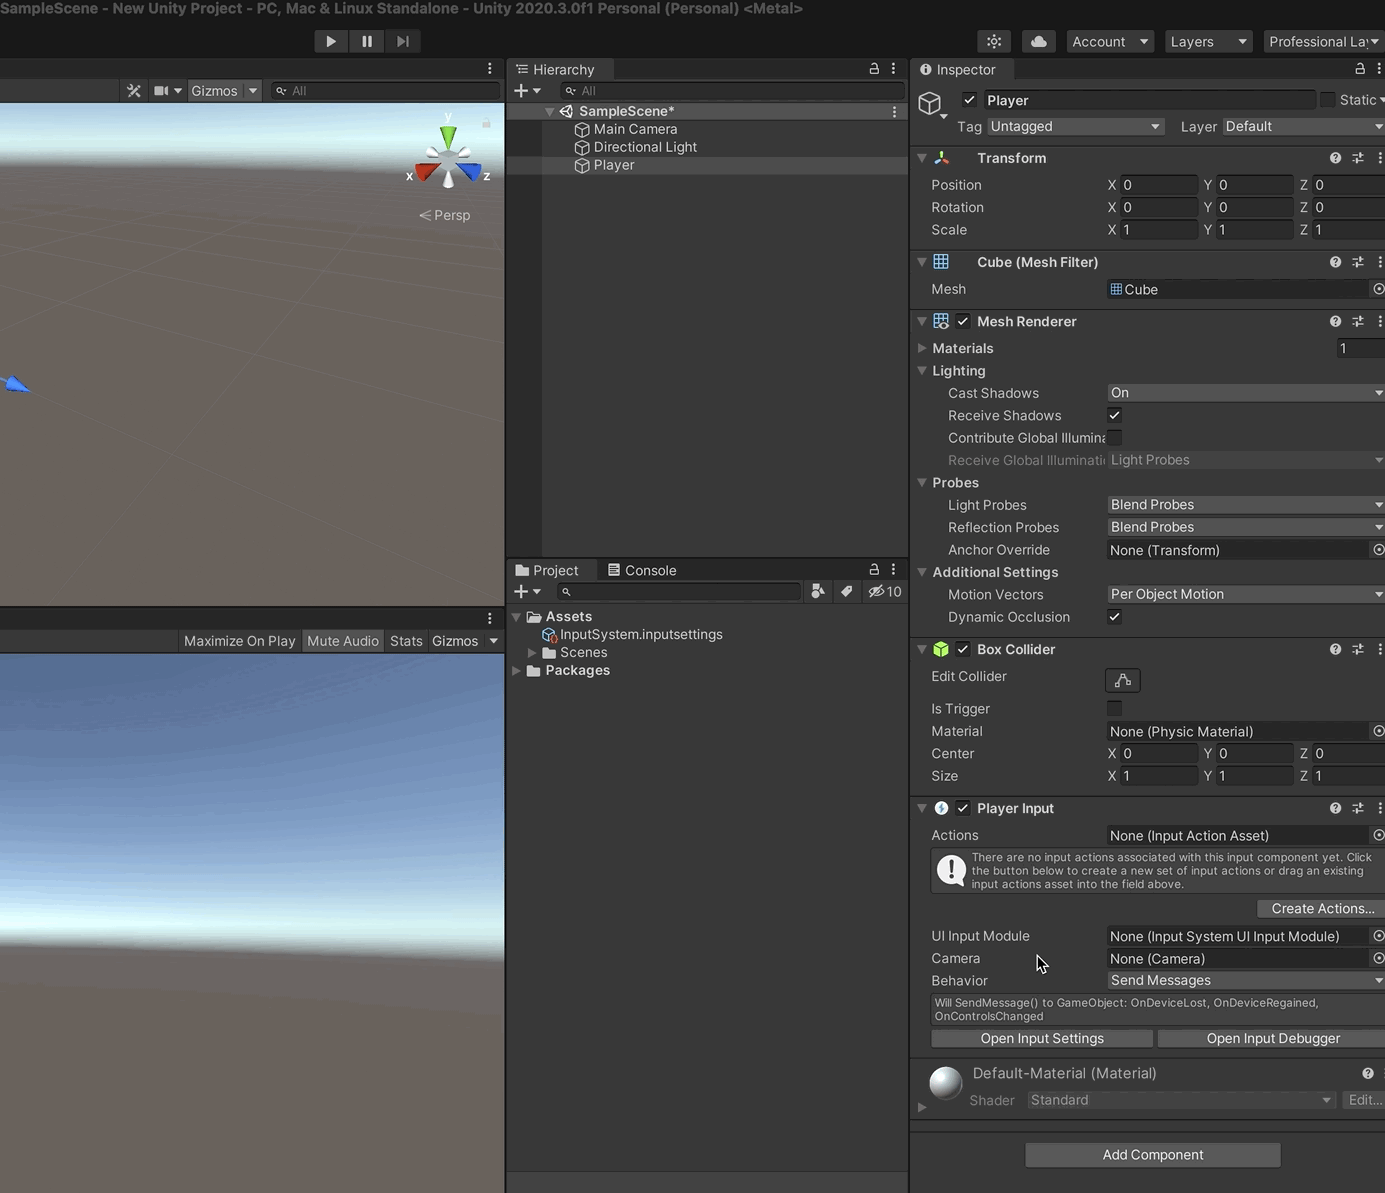Screen dimensions: 1385x1193
Task: Click Default-Material preview sphere
Action: coord(946,1083)
